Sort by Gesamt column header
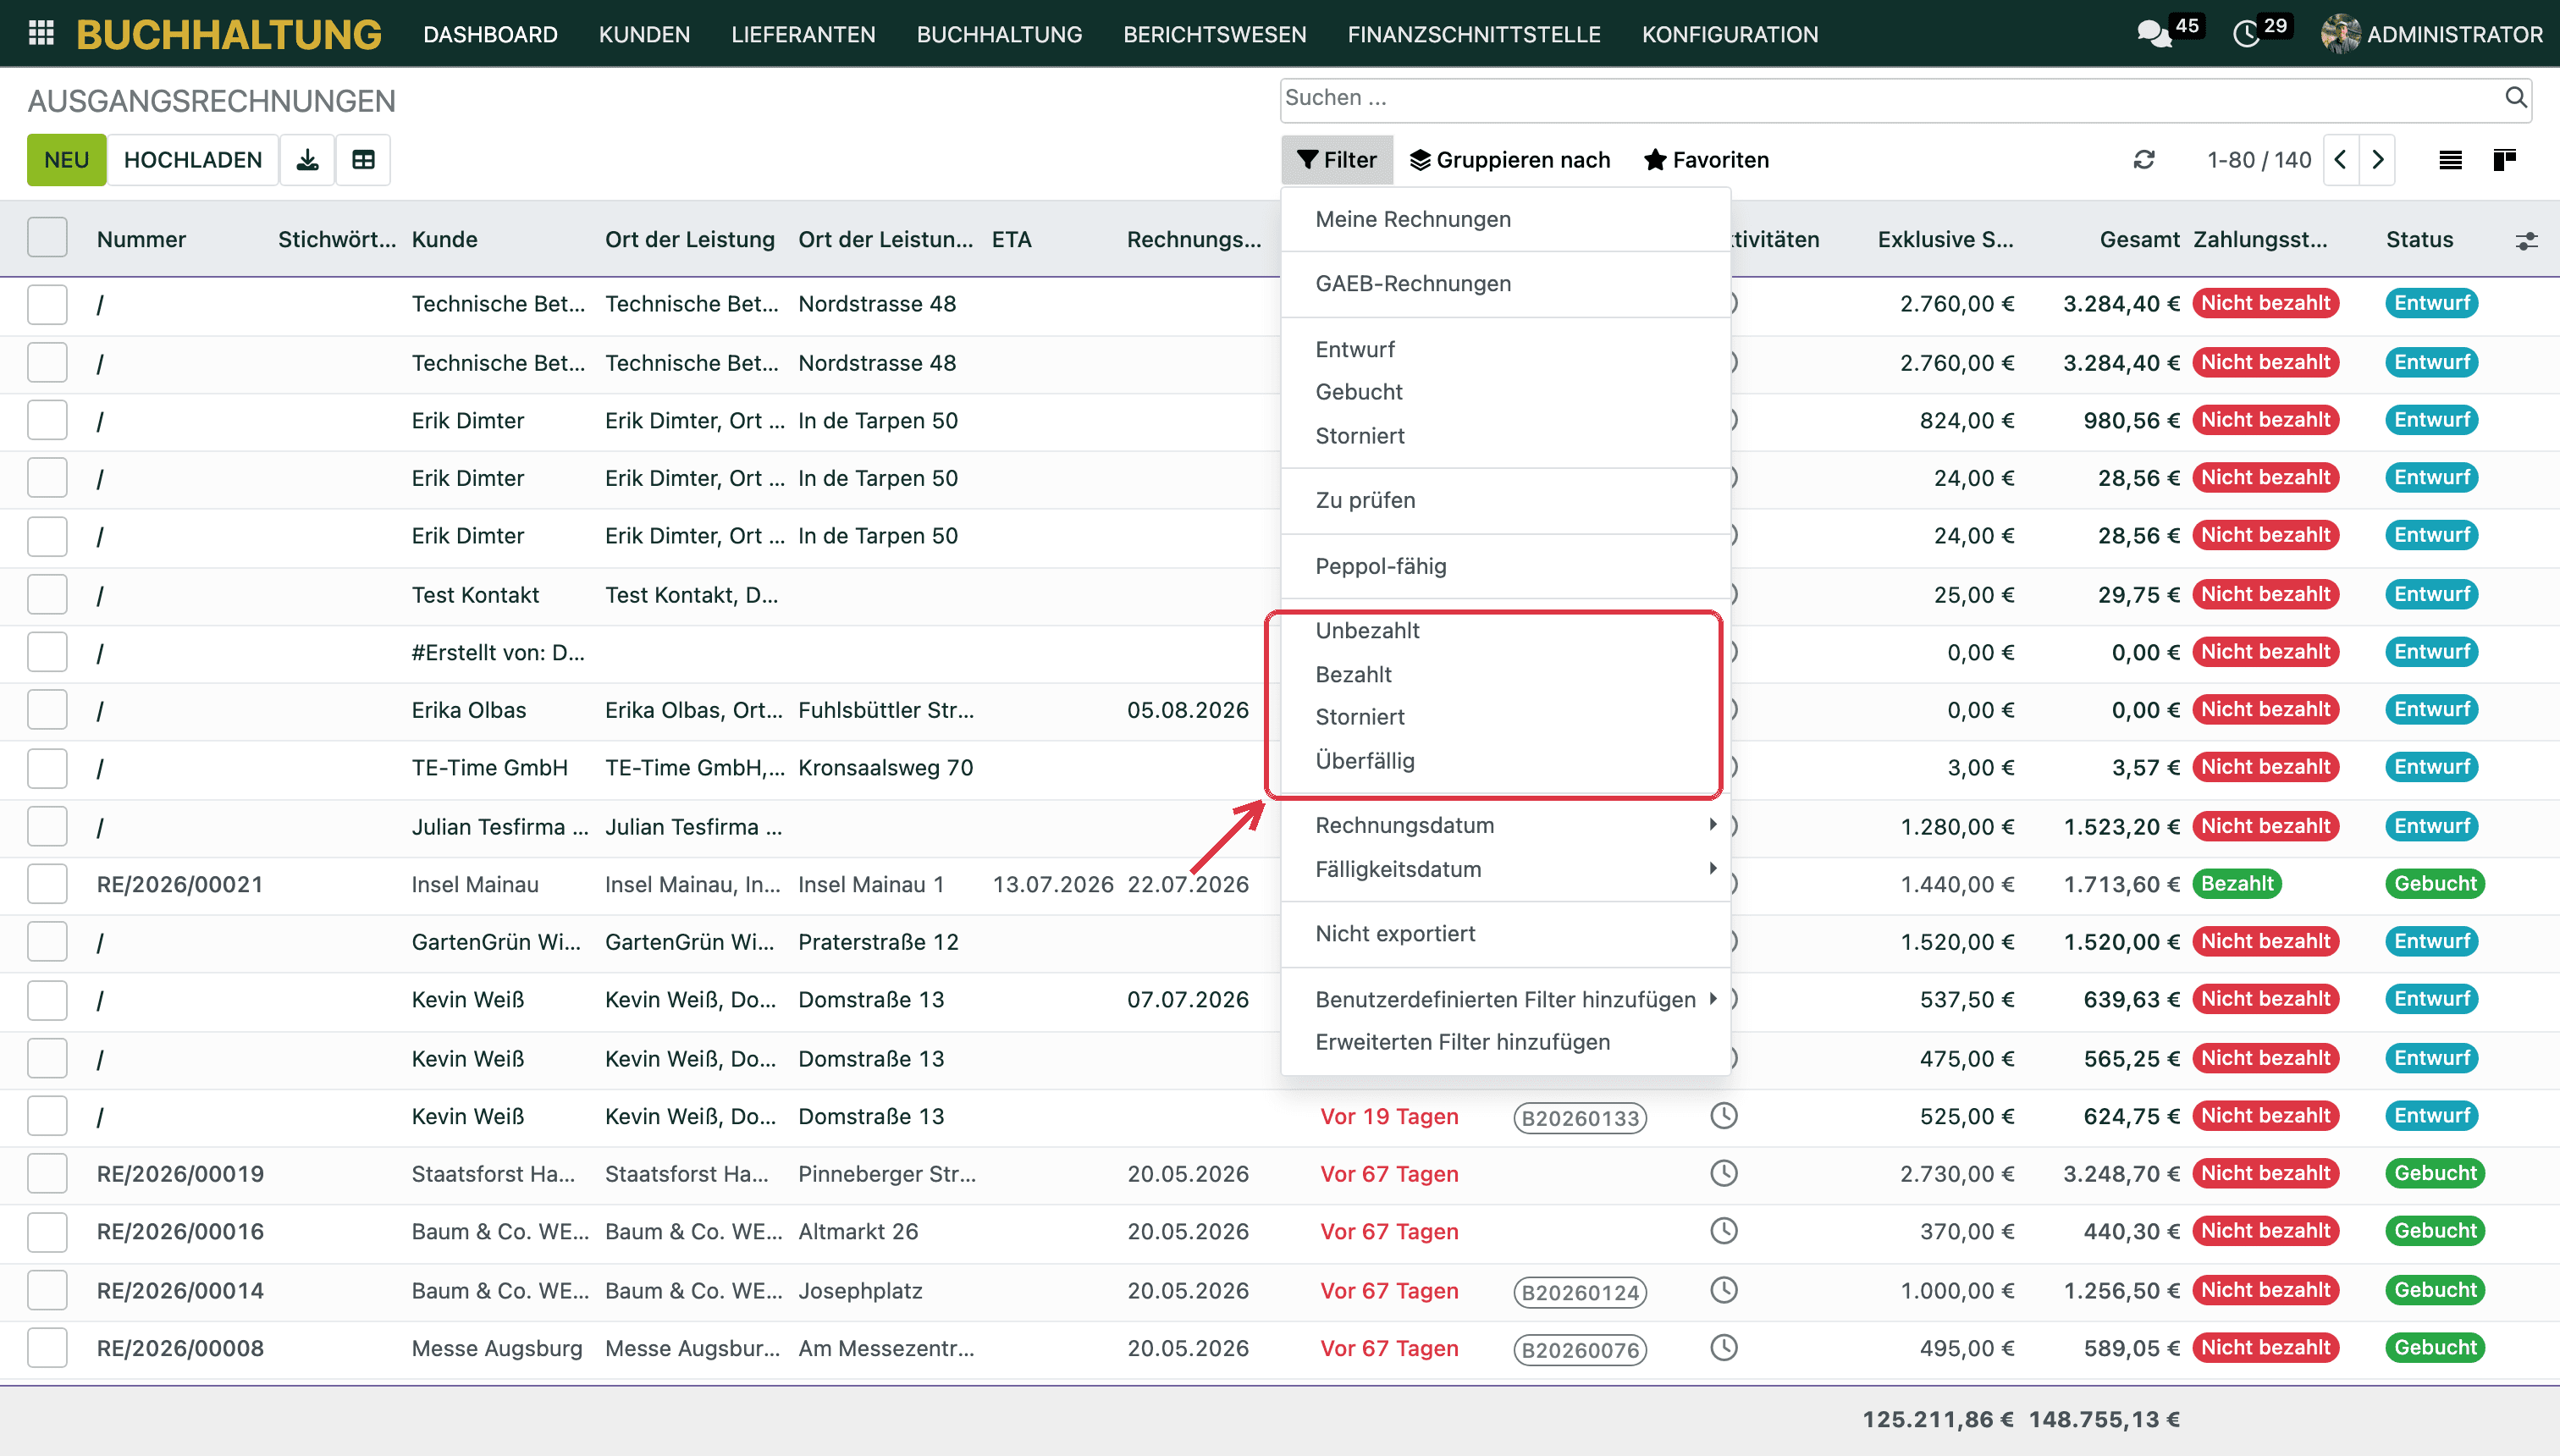The height and width of the screenshot is (1456, 2560). [x=2139, y=239]
